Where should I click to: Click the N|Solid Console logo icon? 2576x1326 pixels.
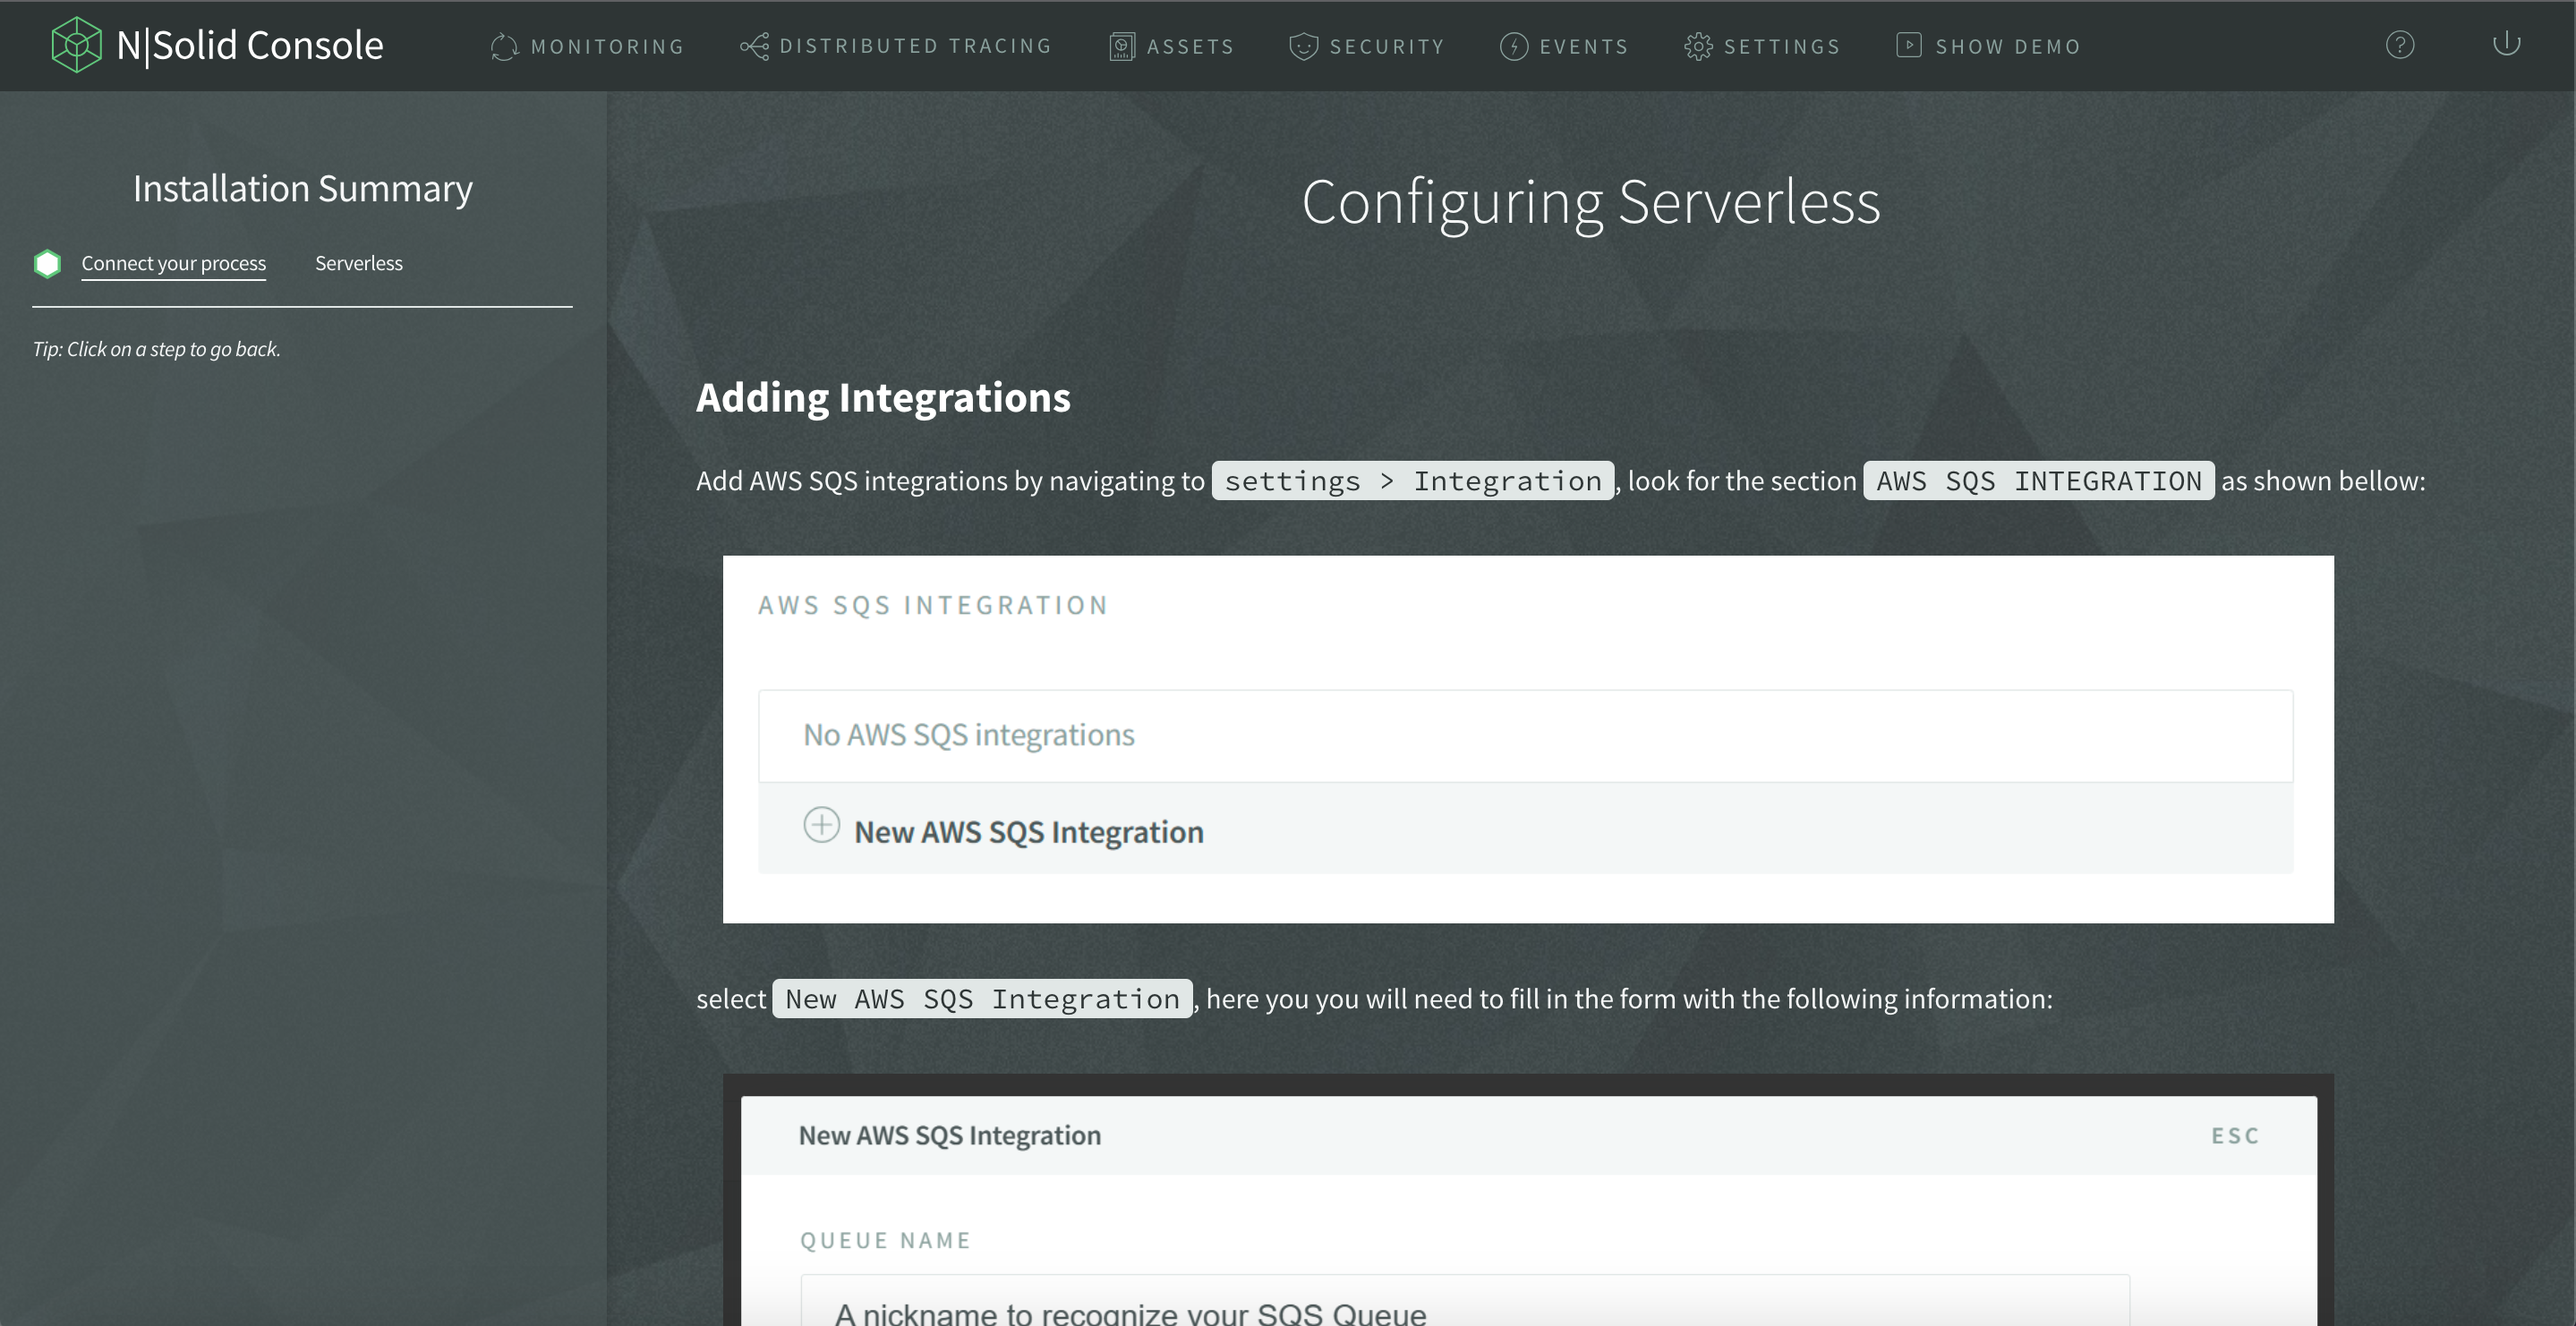point(74,46)
